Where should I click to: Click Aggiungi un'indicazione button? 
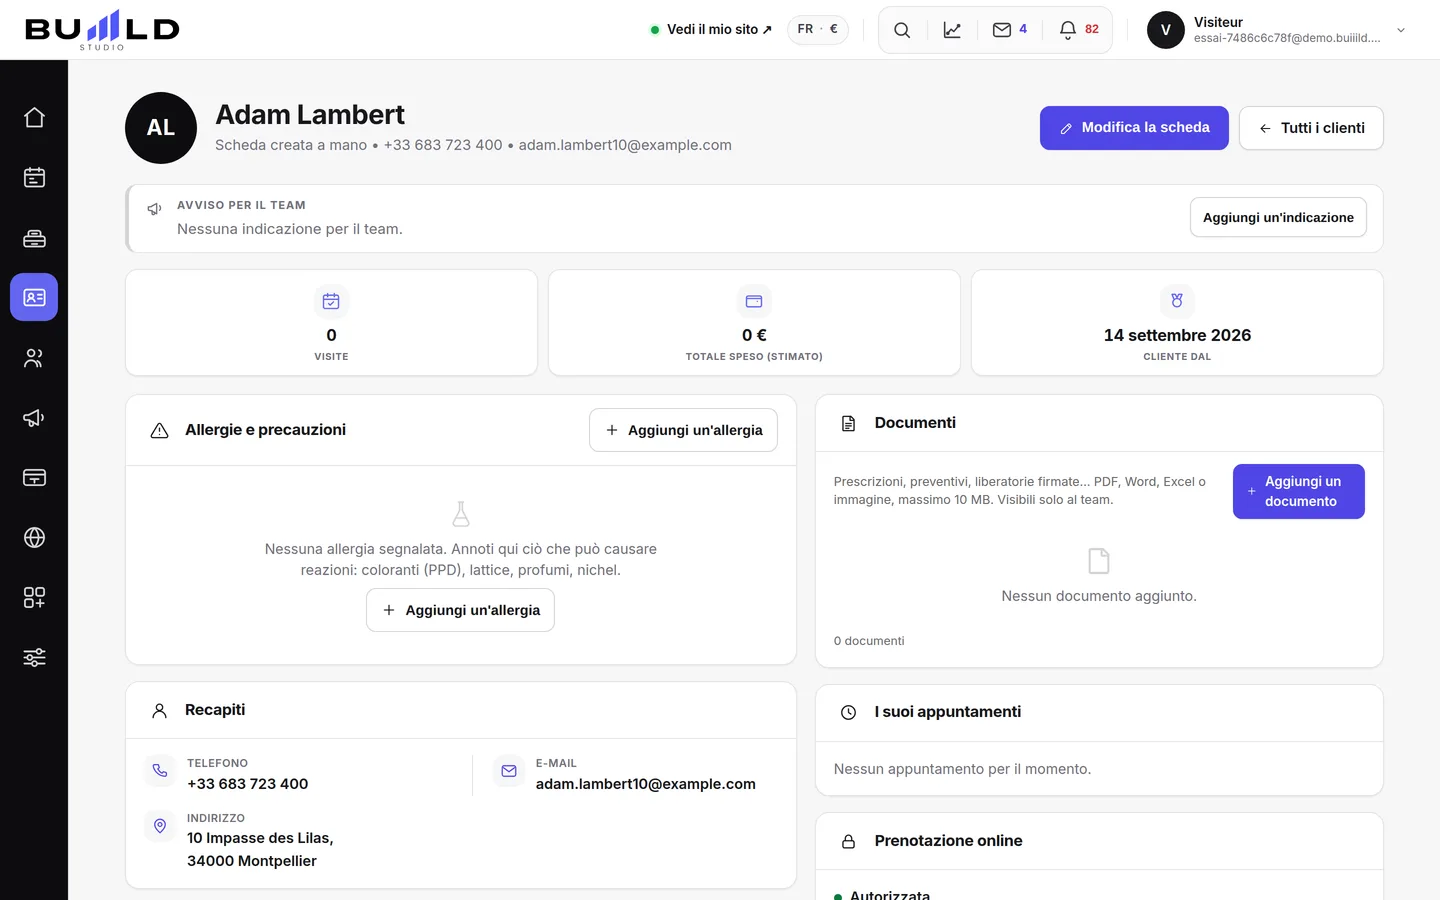(x=1278, y=217)
